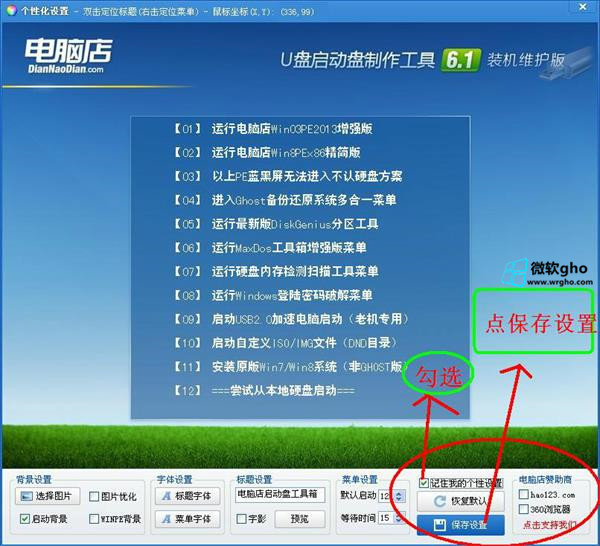Screen dimensions: 600x546
Task: Check the hao123.com sponsor checkbox
Action: tap(524, 494)
